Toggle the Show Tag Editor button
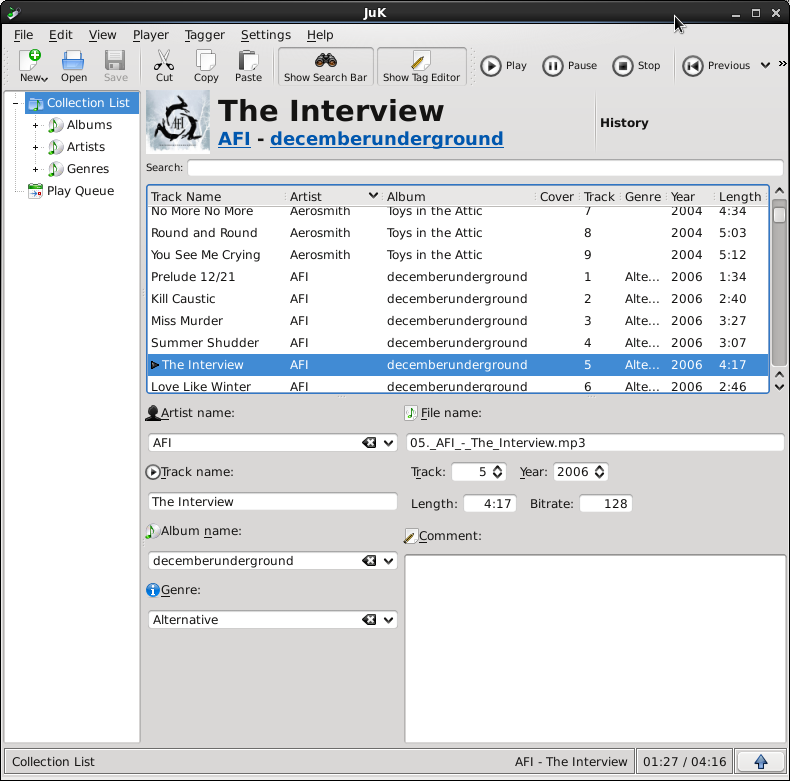 coord(421,66)
